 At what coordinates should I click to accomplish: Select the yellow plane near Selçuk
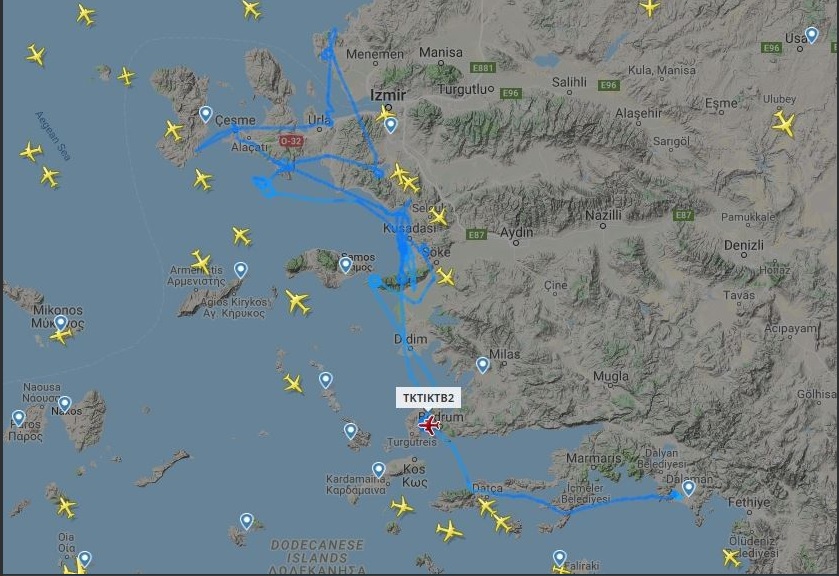(x=438, y=217)
